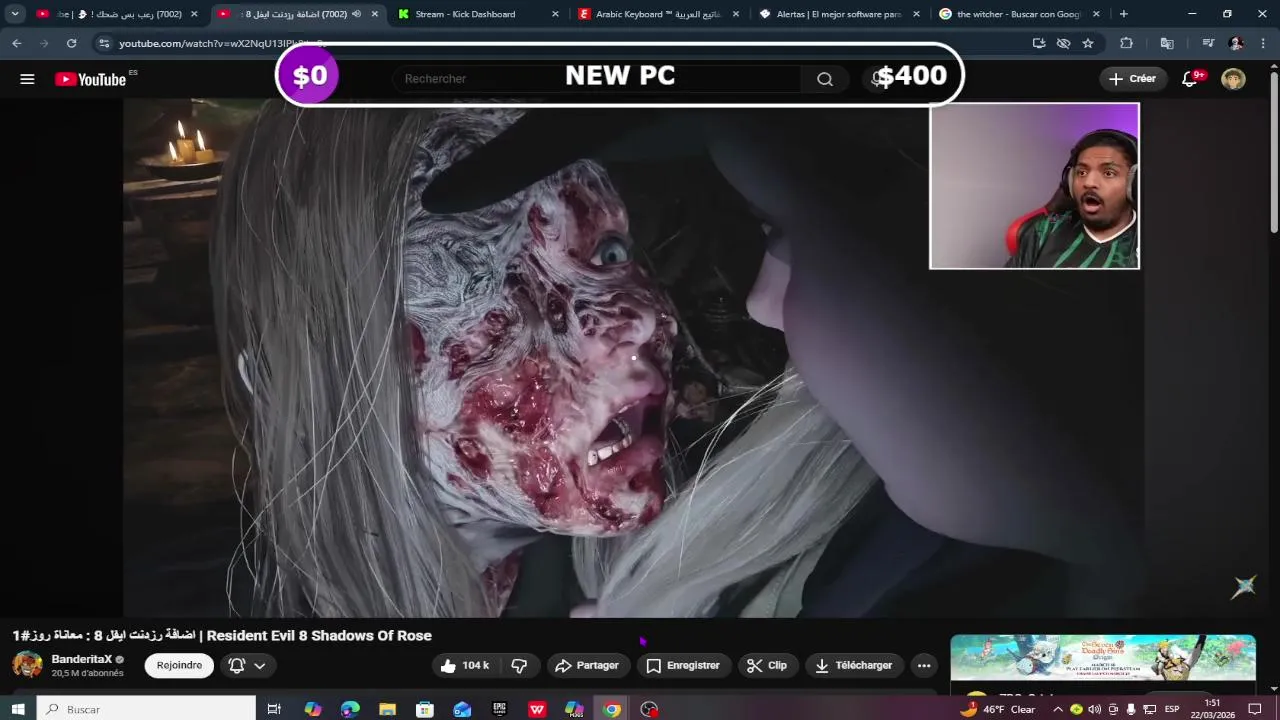Click Resident Evil 8 Shadows Of Rose title
The height and width of the screenshot is (720, 1280).
pyautogui.click(x=319, y=635)
